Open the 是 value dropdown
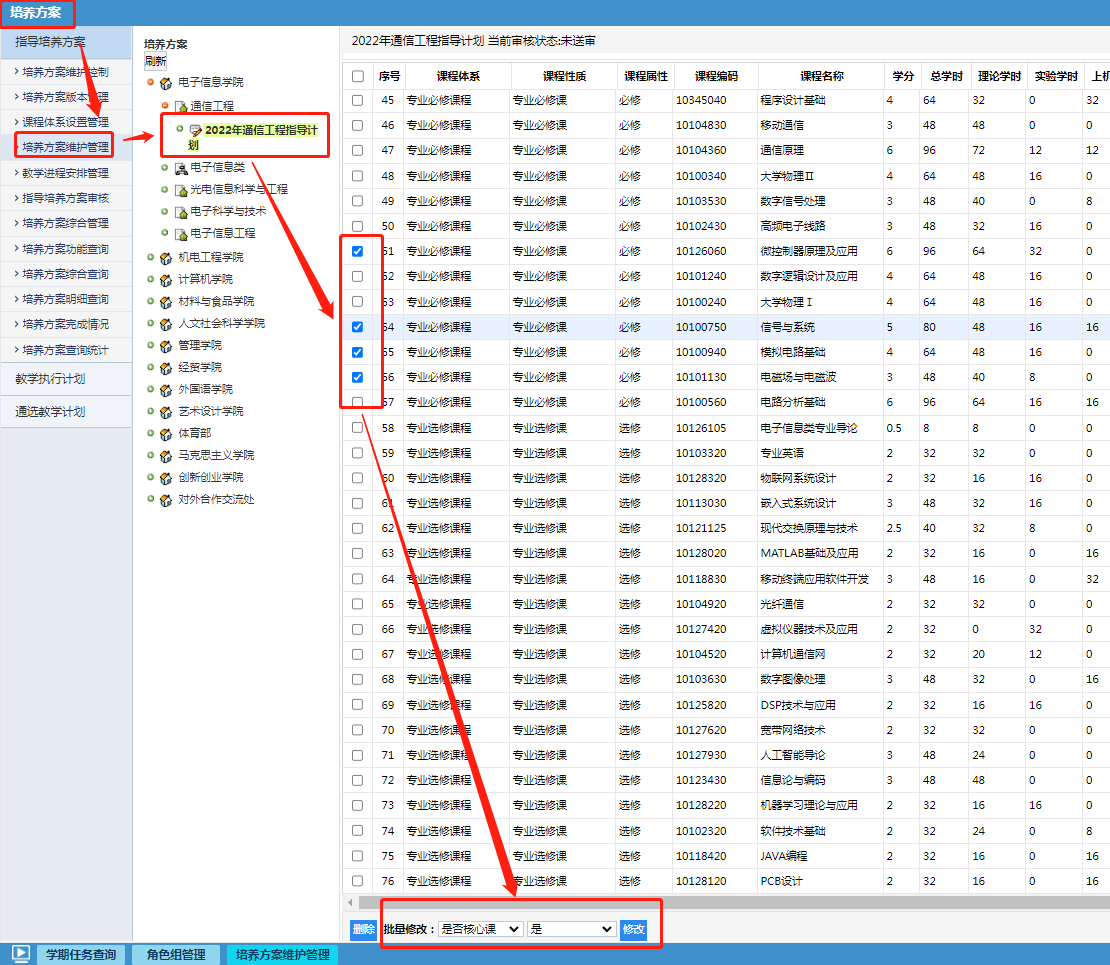Screen dimensions: 1110x965 [571, 929]
